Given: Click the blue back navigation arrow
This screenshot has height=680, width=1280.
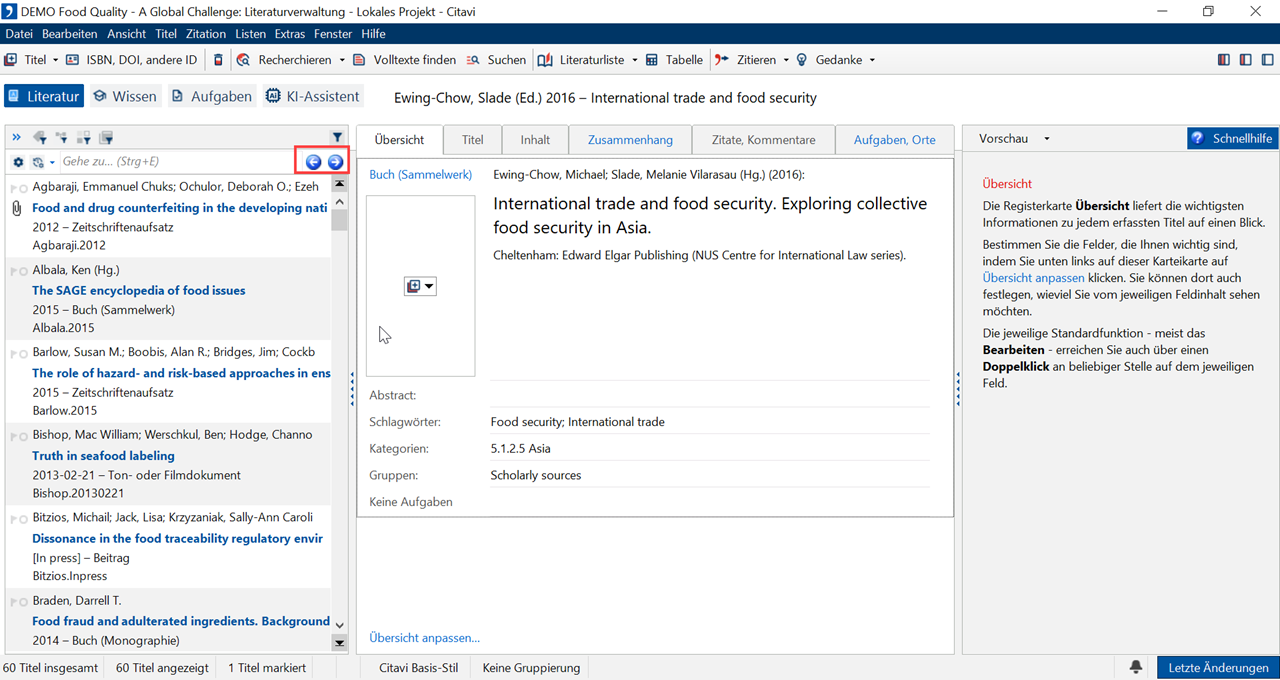Looking at the screenshot, I should point(314,162).
